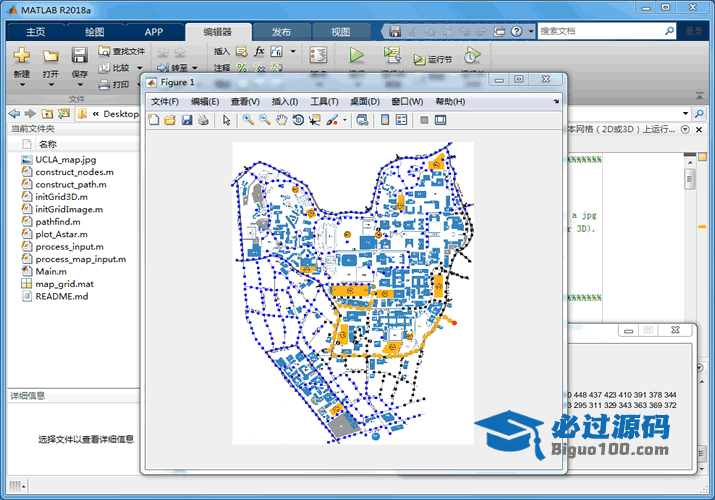Open the Brush color dropdown arrow
Viewport: 715px width, 500px height.
(345, 120)
